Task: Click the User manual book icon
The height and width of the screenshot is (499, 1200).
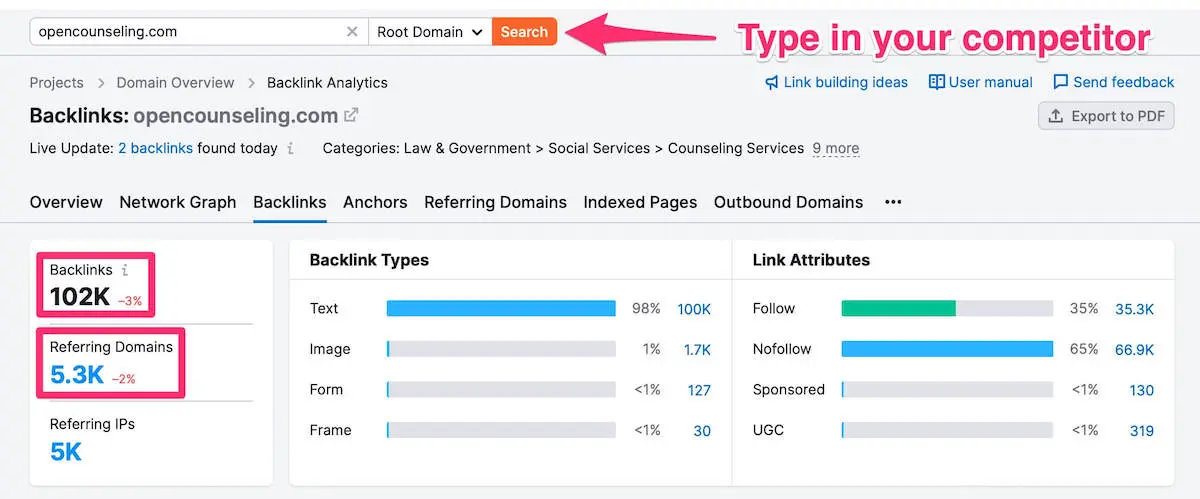Action: click(936, 82)
